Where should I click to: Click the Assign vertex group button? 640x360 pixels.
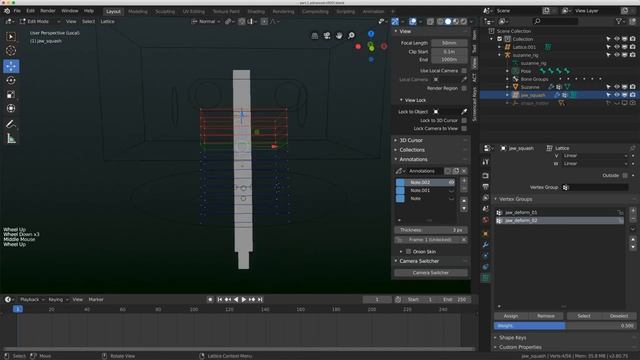(511, 316)
